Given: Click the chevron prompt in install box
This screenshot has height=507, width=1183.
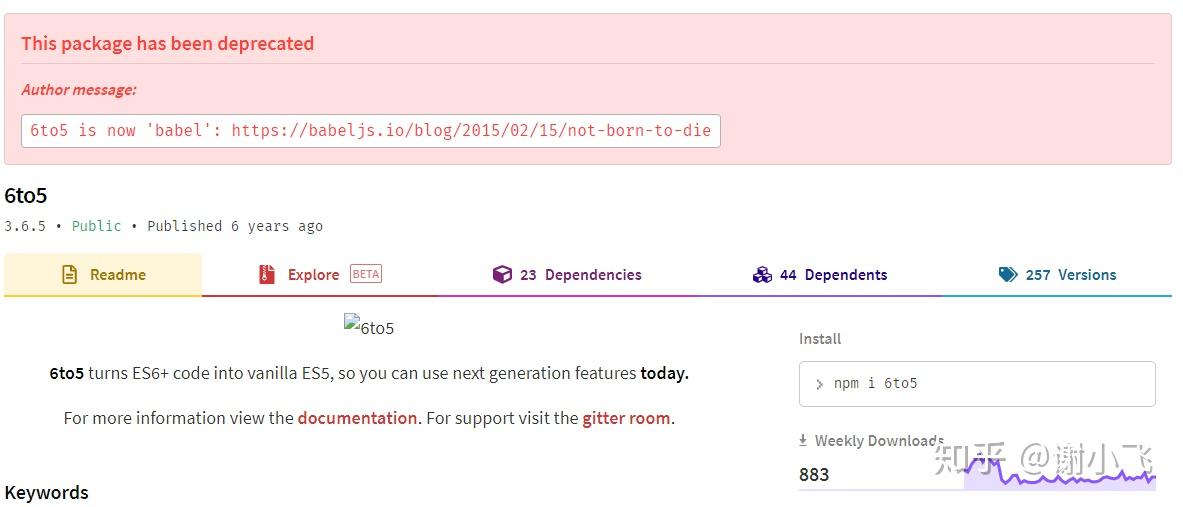Looking at the screenshot, I should tap(820, 384).
